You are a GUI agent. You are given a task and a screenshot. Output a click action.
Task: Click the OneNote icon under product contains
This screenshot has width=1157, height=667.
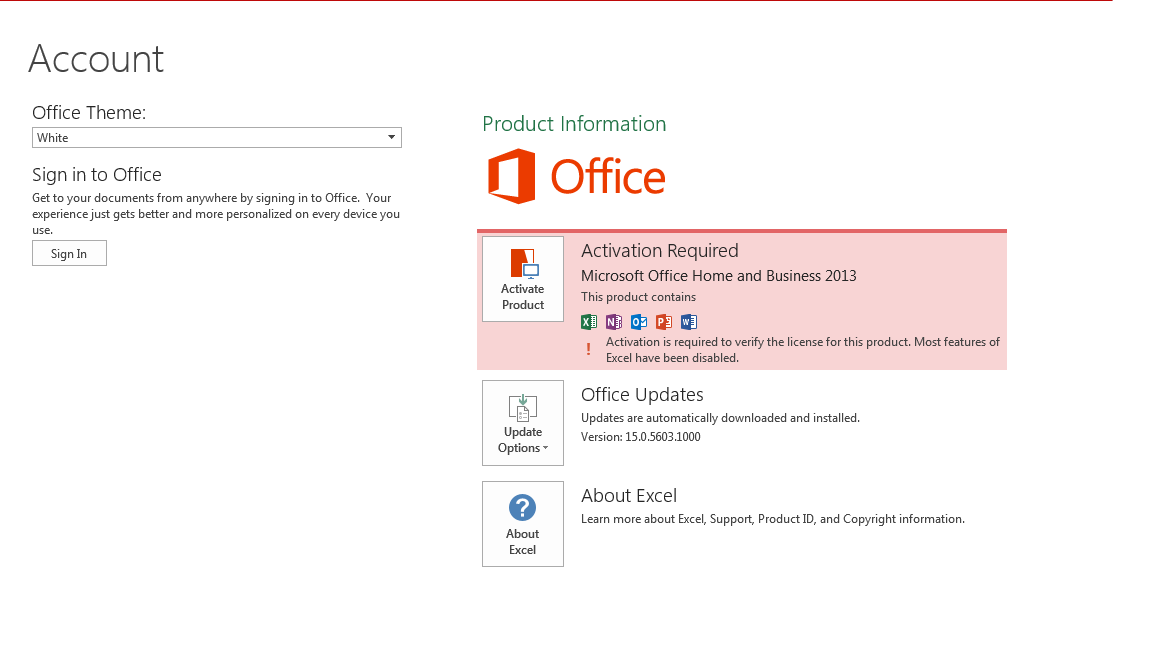614,322
